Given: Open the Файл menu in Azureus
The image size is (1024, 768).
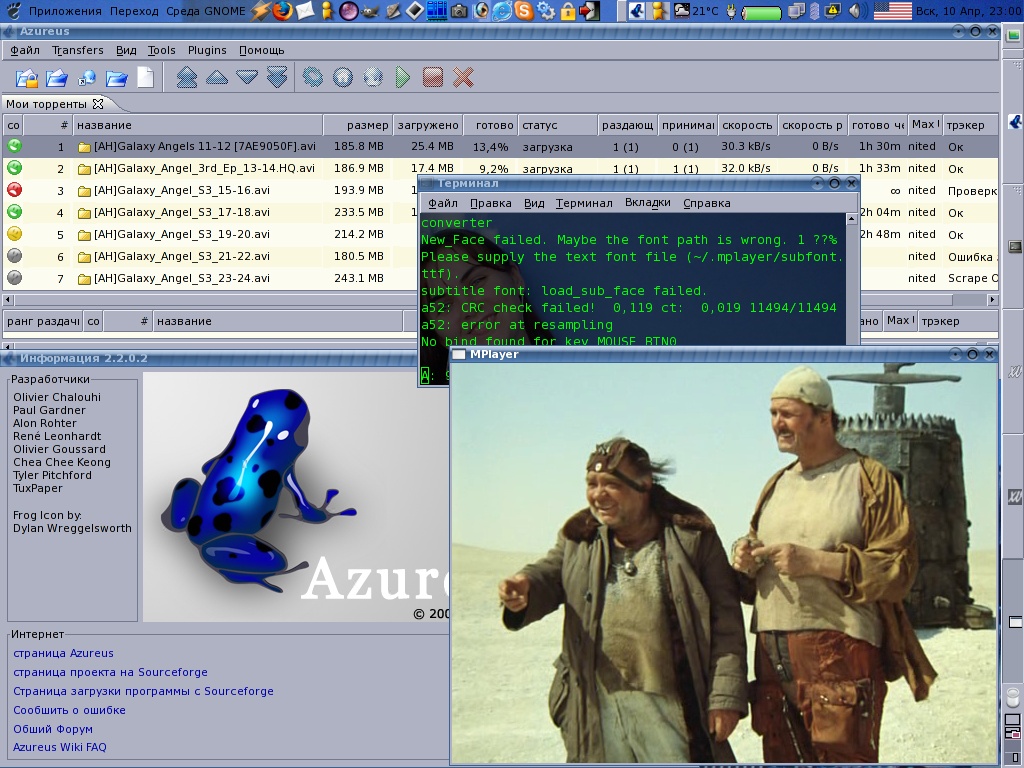Looking at the screenshot, I should click(x=25, y=50).
